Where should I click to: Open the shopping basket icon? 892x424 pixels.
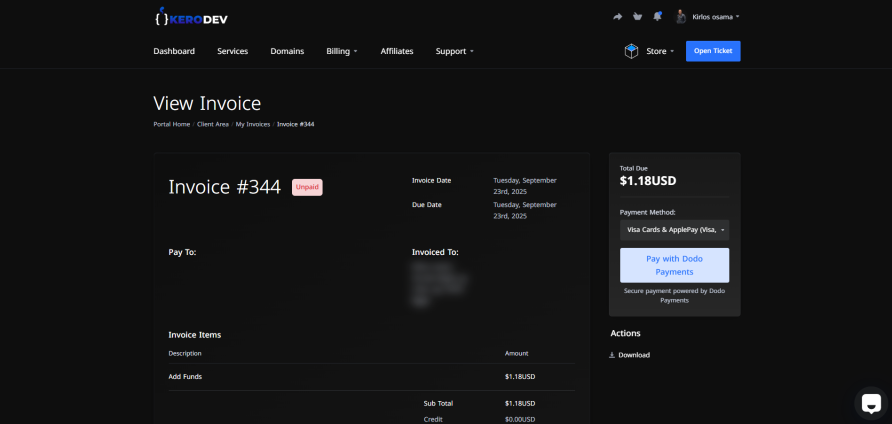637,16
